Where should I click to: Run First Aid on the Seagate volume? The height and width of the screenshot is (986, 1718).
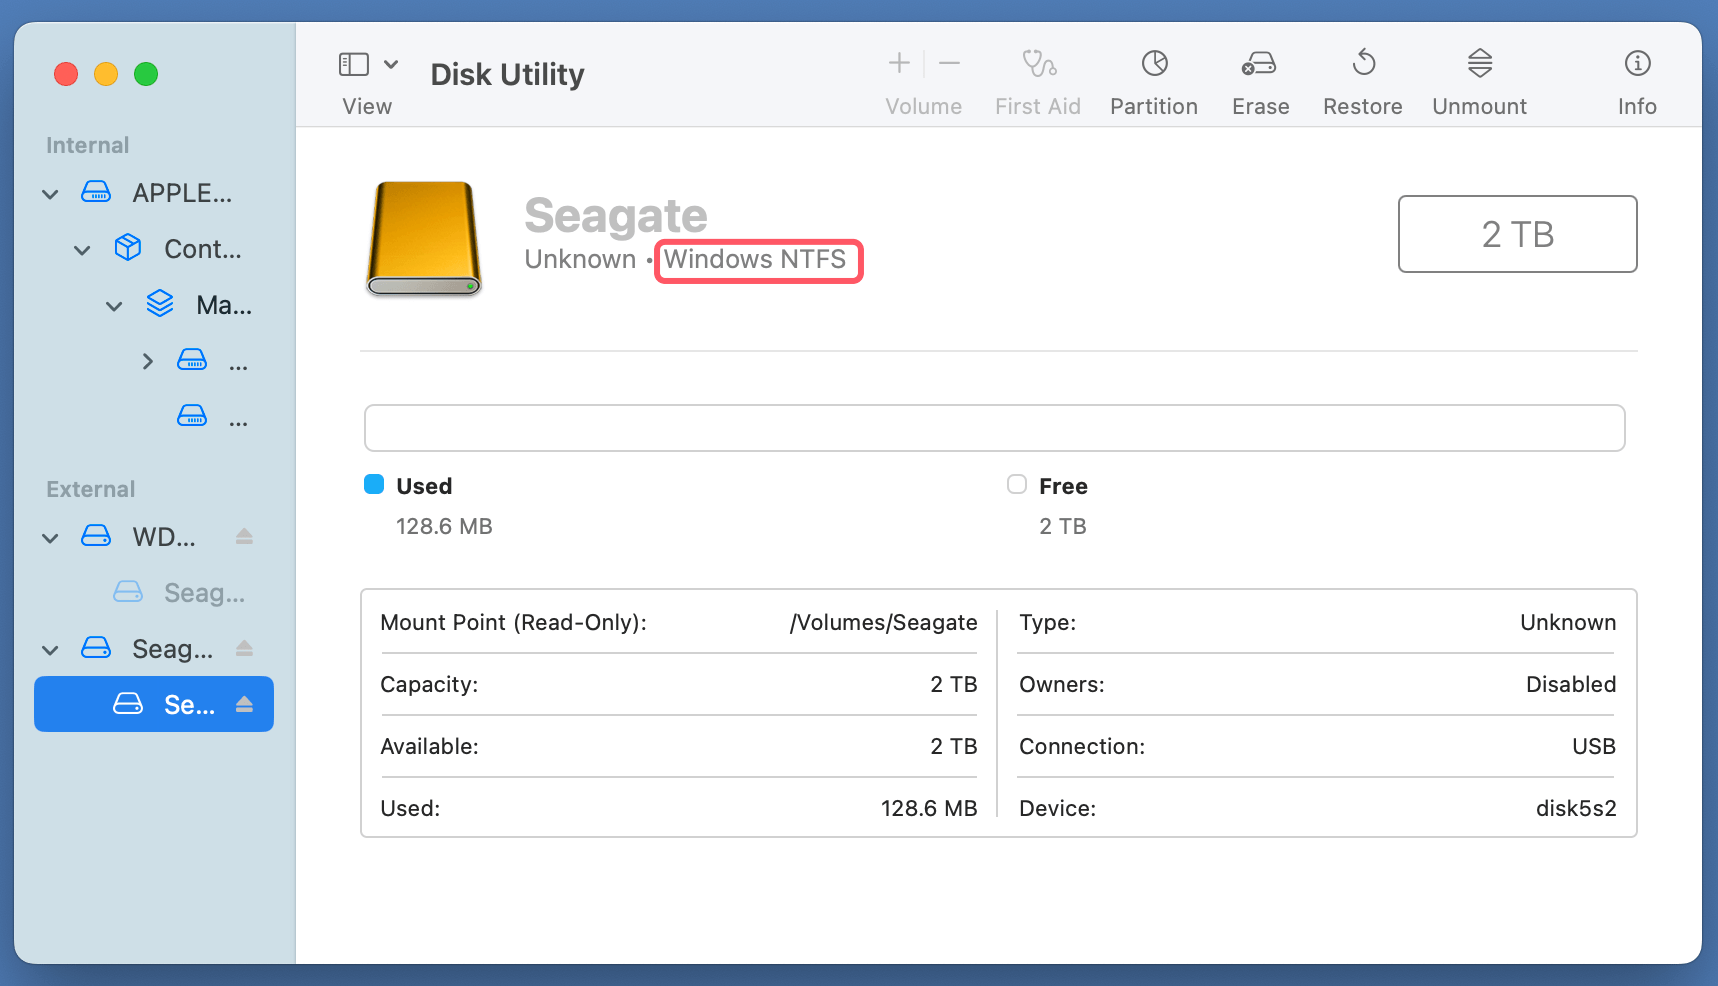(1037, 80)
